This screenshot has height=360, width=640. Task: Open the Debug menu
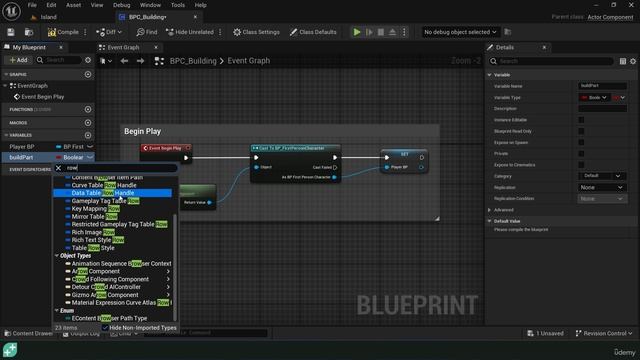(121, 5)
